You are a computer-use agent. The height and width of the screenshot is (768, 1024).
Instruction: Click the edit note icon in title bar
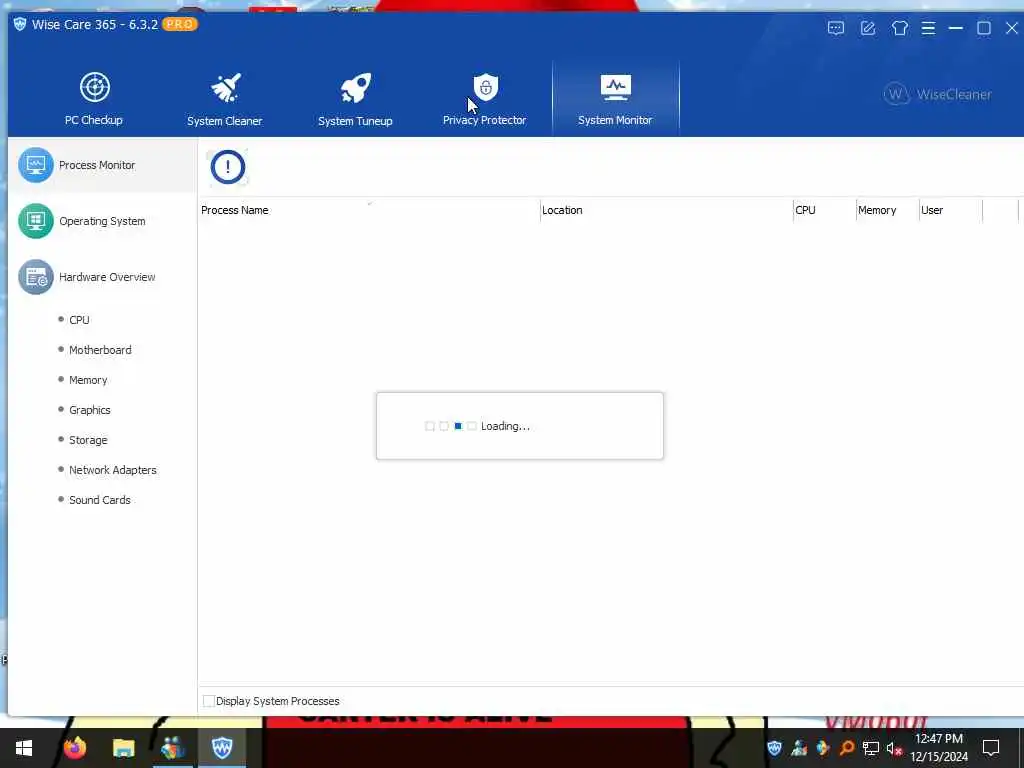click(x=868, y=28)
